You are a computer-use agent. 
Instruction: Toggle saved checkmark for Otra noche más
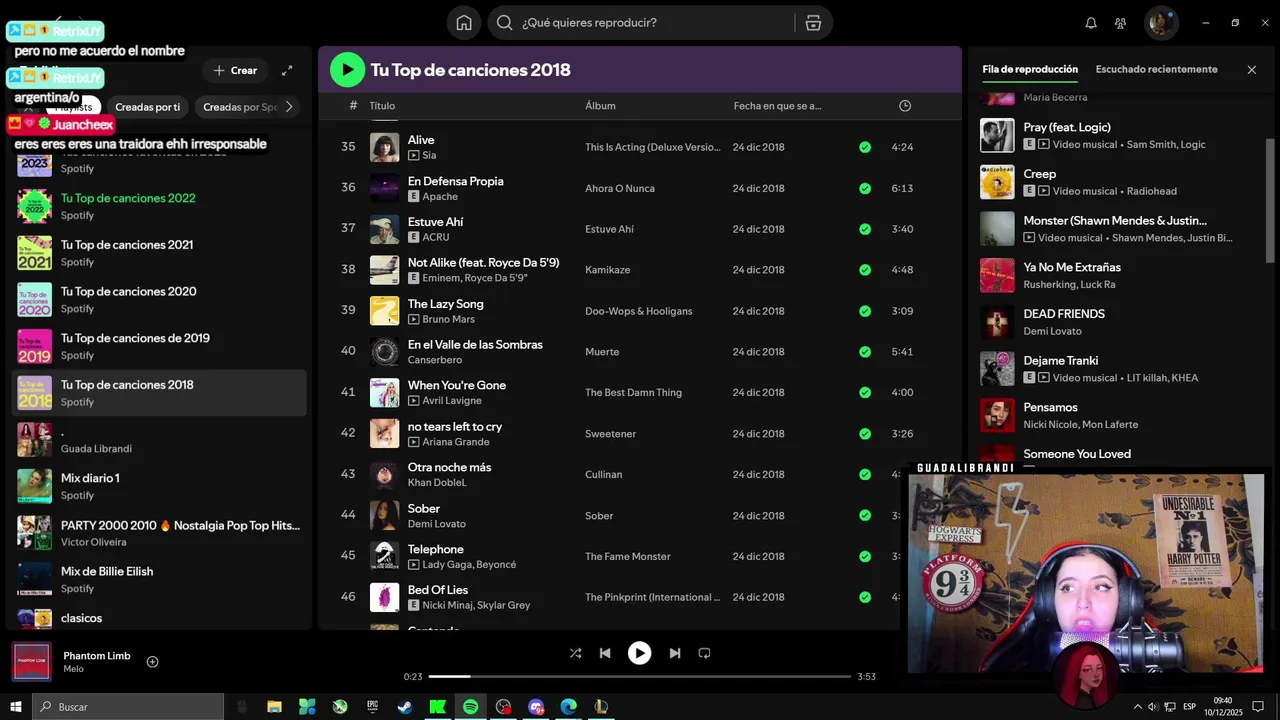865,475
